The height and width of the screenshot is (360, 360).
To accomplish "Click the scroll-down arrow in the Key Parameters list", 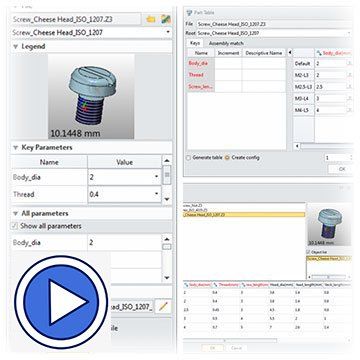I will pyautogui.click(x=167, y=199).
